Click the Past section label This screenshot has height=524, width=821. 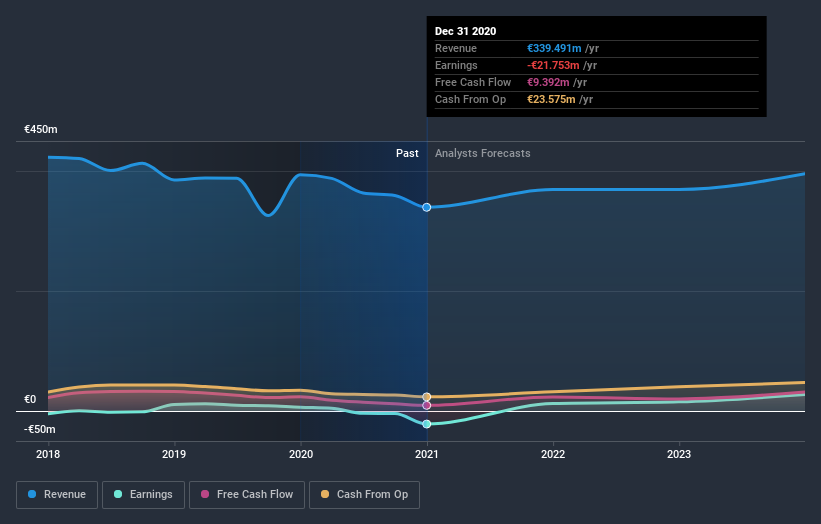(x=407, y=153)
